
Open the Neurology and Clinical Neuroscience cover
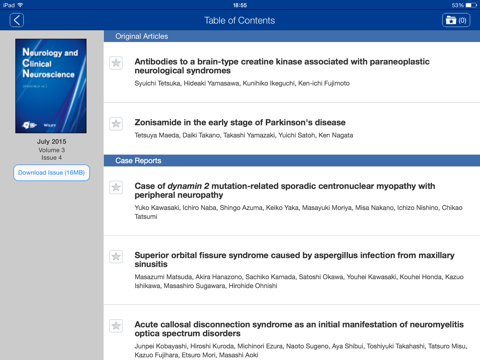[51, 86]
